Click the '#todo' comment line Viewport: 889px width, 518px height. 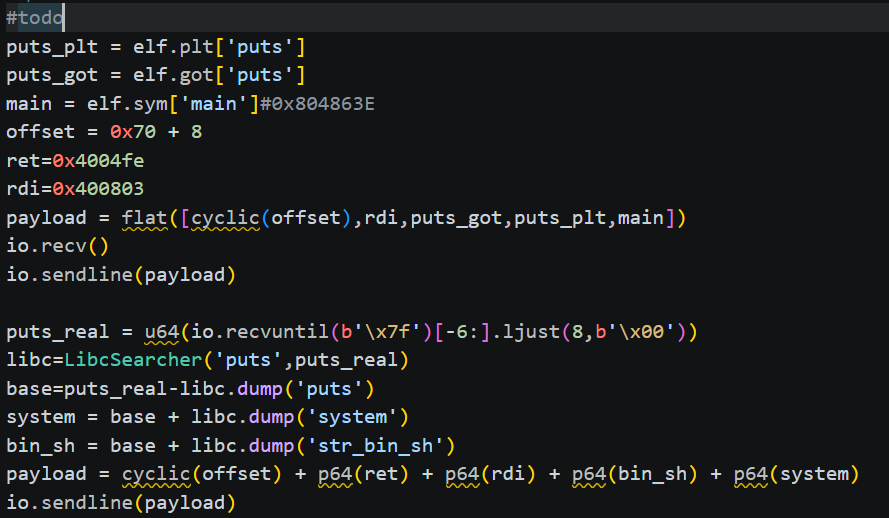[34, 18]
